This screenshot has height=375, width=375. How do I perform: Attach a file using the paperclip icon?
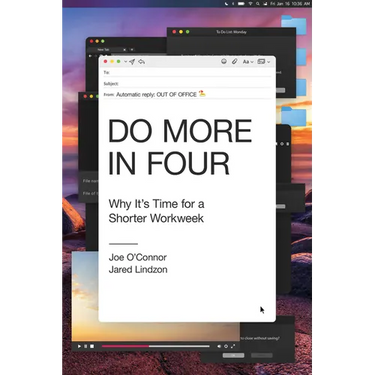coord(234,62)
